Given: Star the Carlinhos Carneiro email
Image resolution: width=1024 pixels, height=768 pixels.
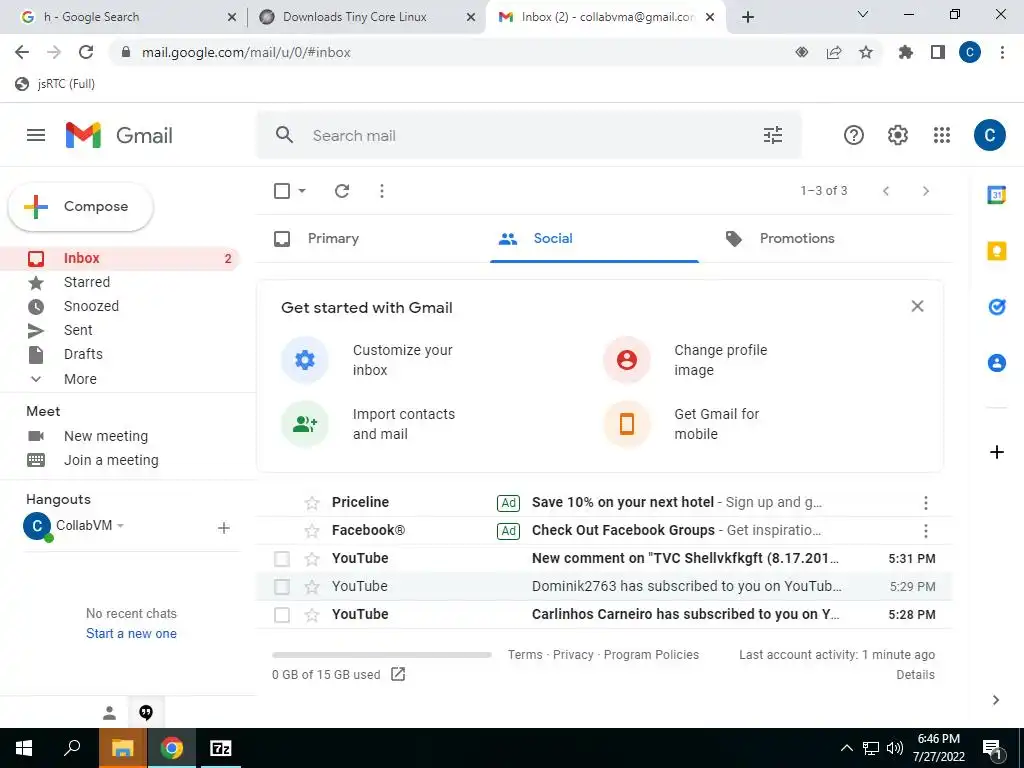Looking at the screenshot, I should [x=312, y=615].
